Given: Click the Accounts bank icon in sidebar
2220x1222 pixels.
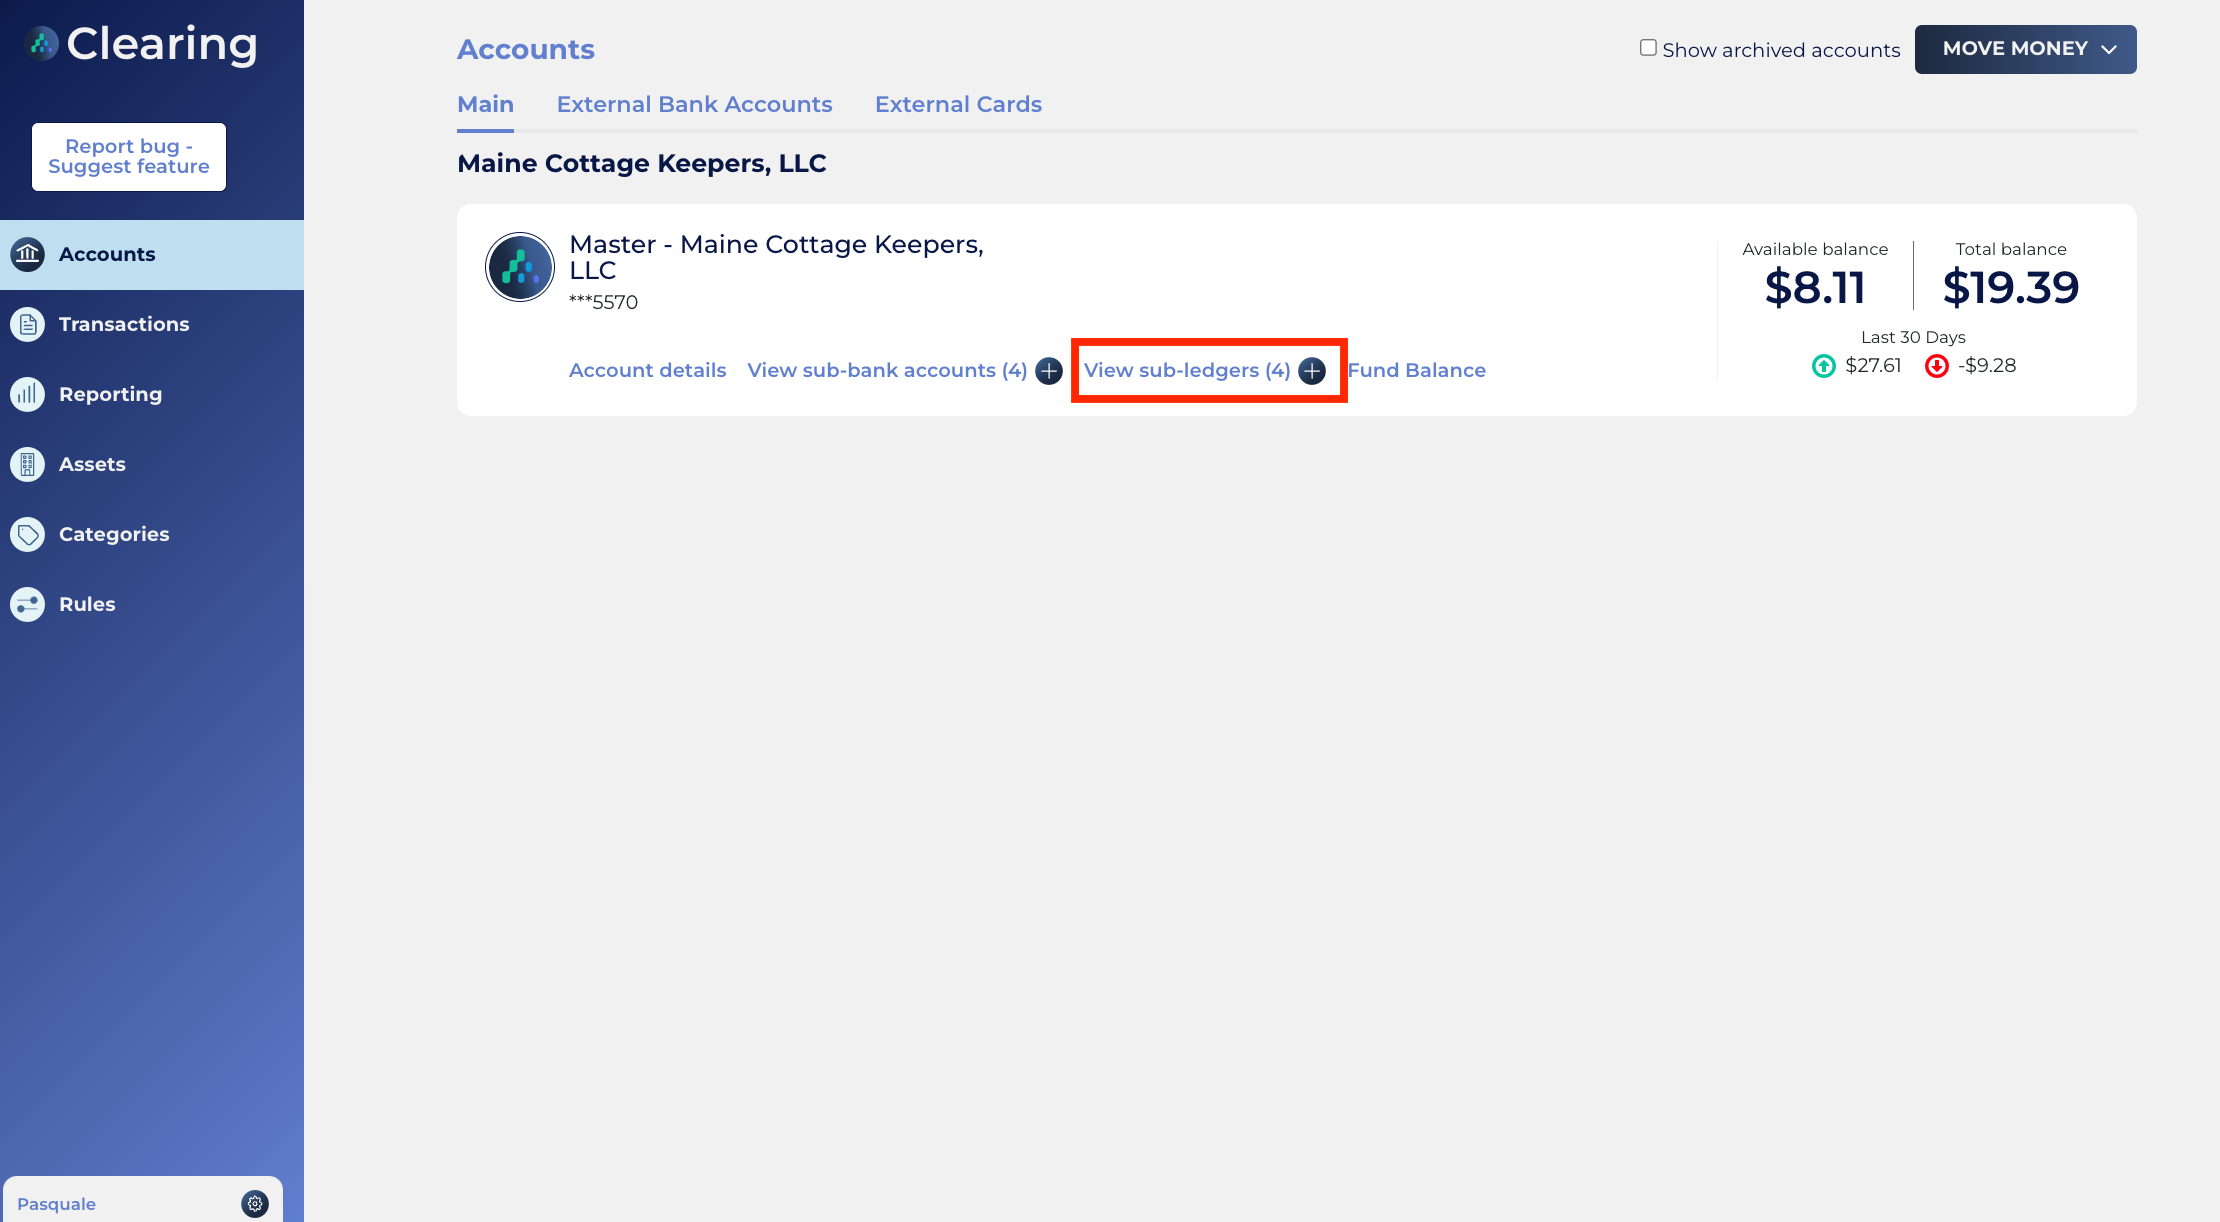Looking at the screenshot, I should tap(28, 254).
